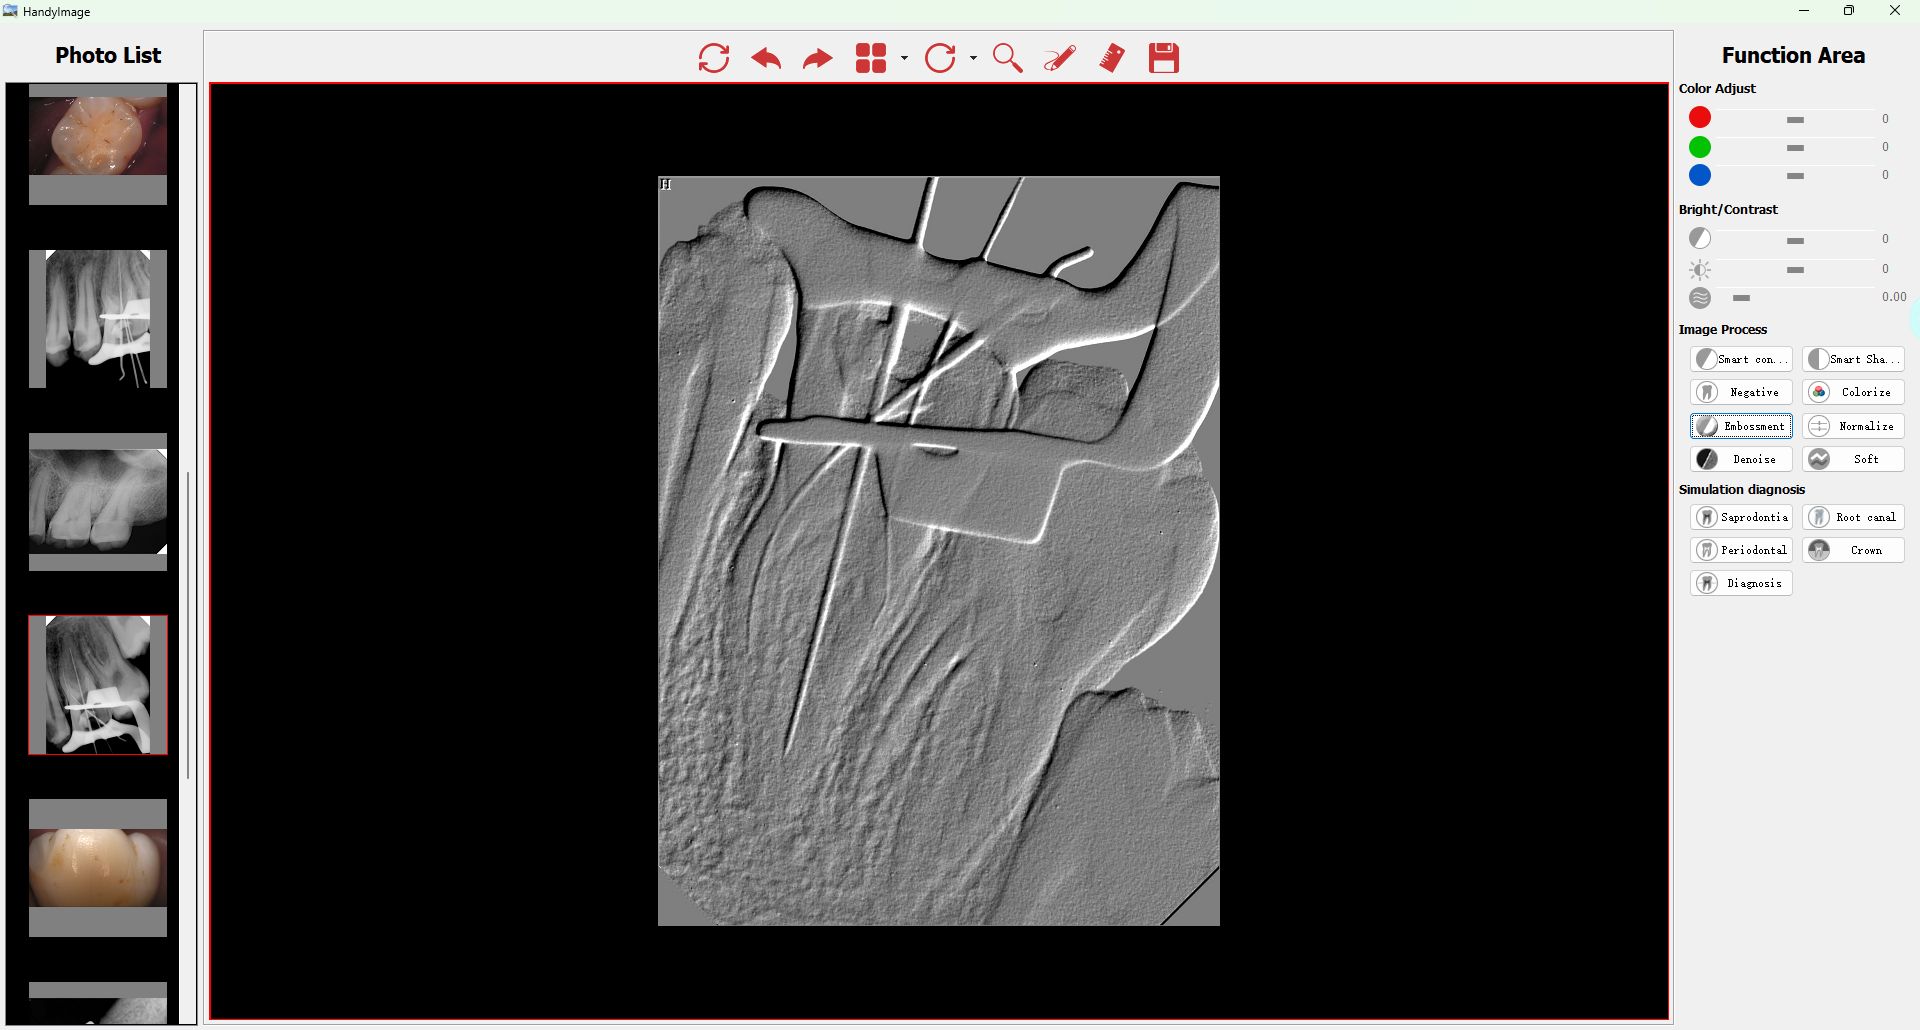Toggle the Embossment image filter

[x=1741, y=426]
